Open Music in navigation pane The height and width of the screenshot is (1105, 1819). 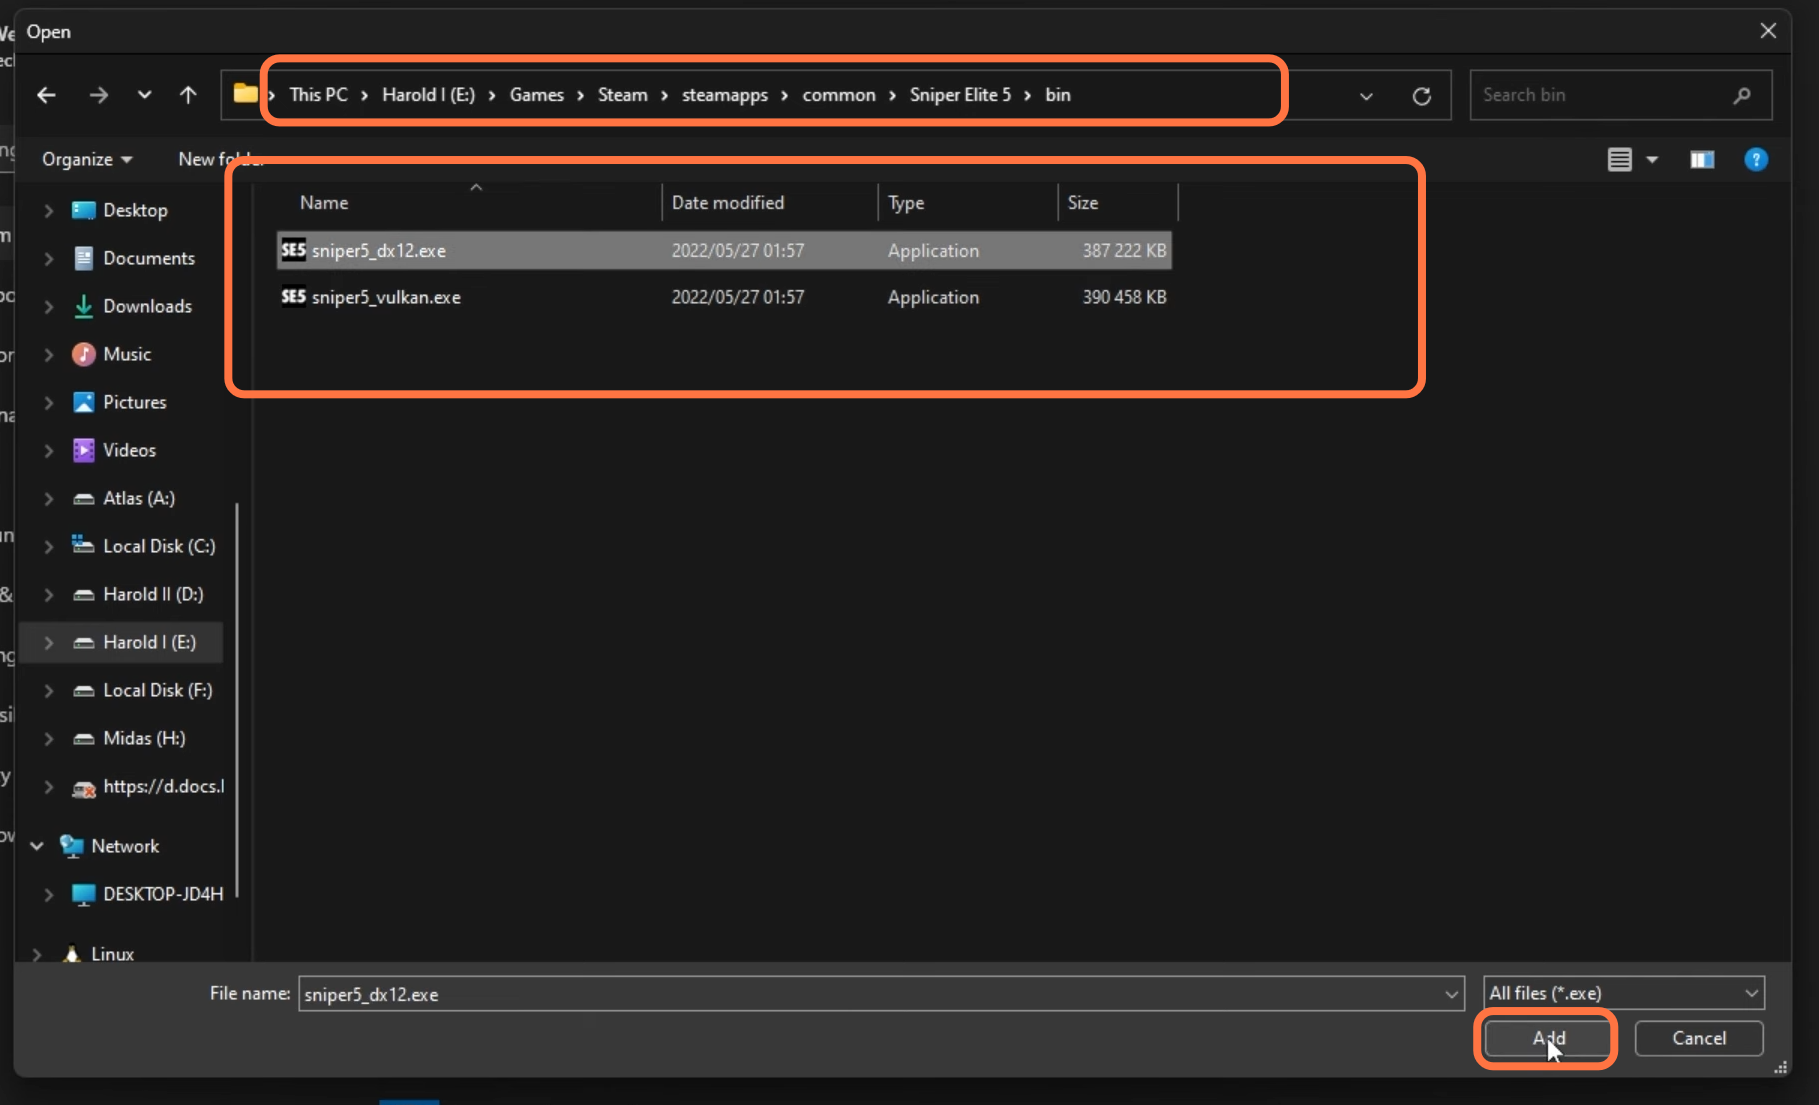pos(127,354)
